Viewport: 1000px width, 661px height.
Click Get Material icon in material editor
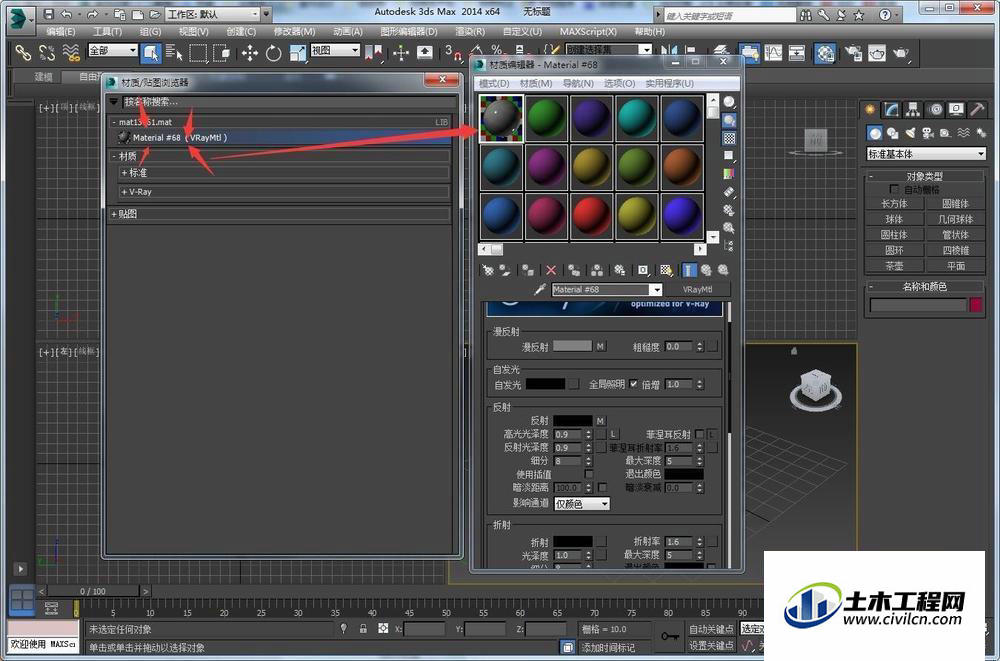pyautogui.click(x=488, y=271)
